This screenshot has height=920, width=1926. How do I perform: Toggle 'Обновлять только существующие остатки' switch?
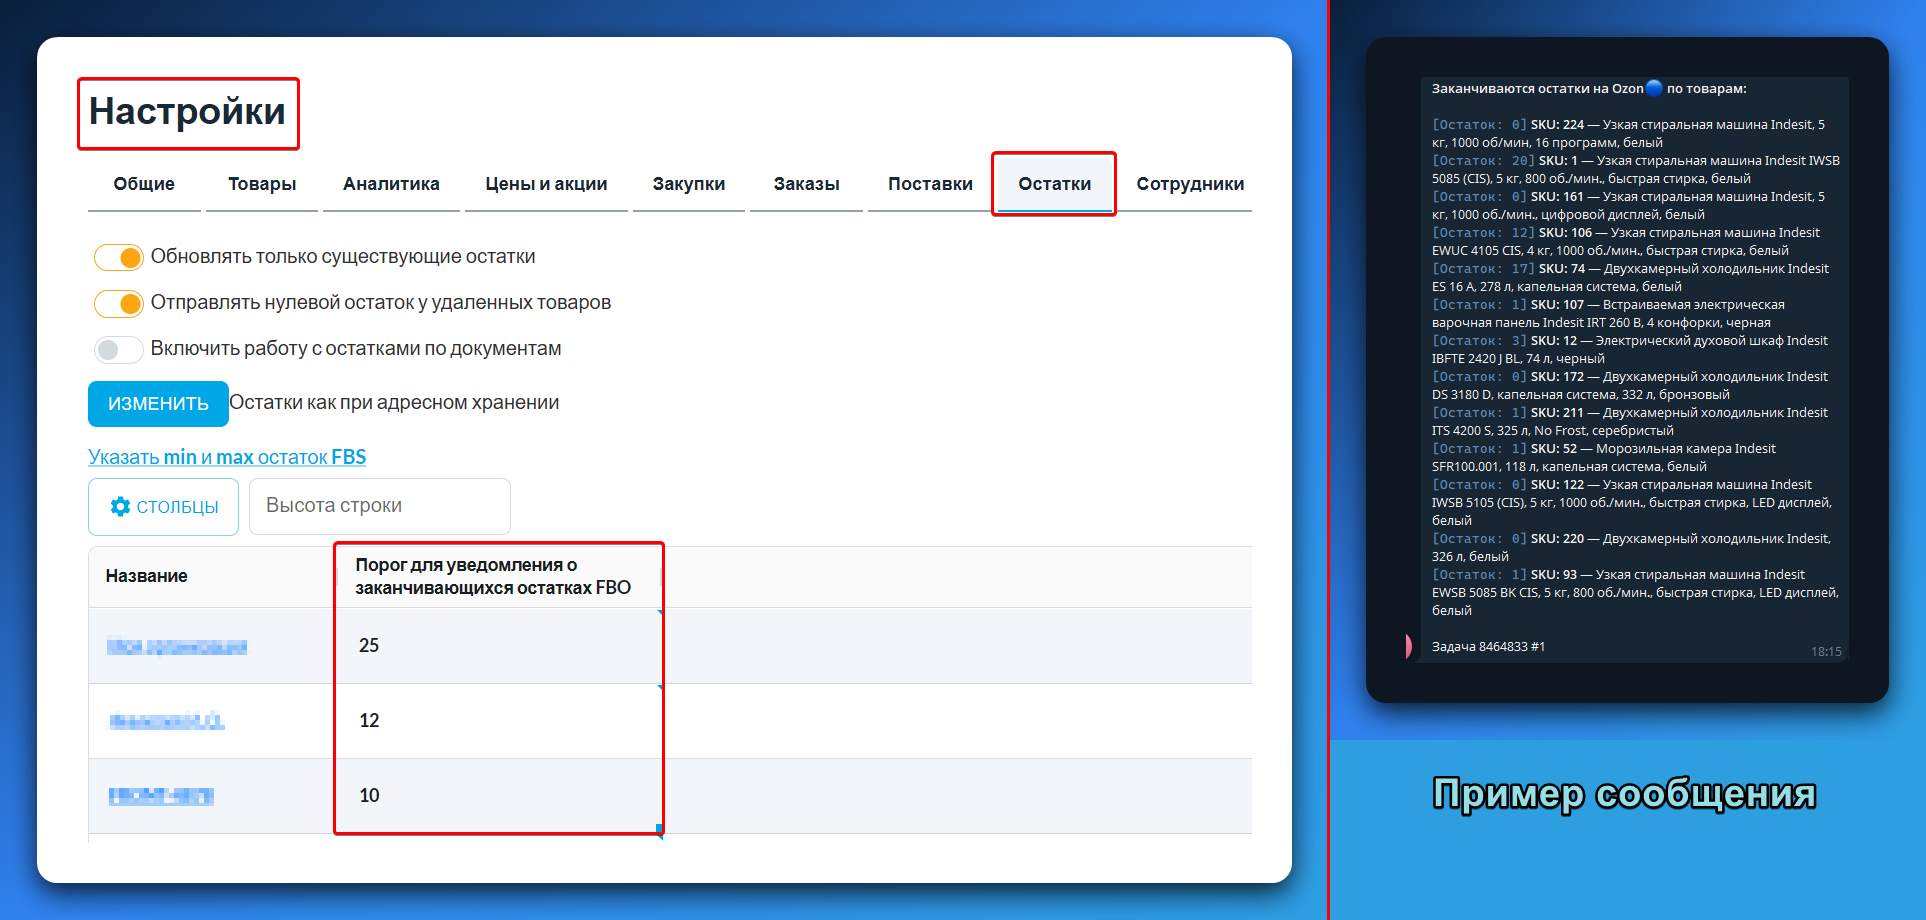point(118,257)
